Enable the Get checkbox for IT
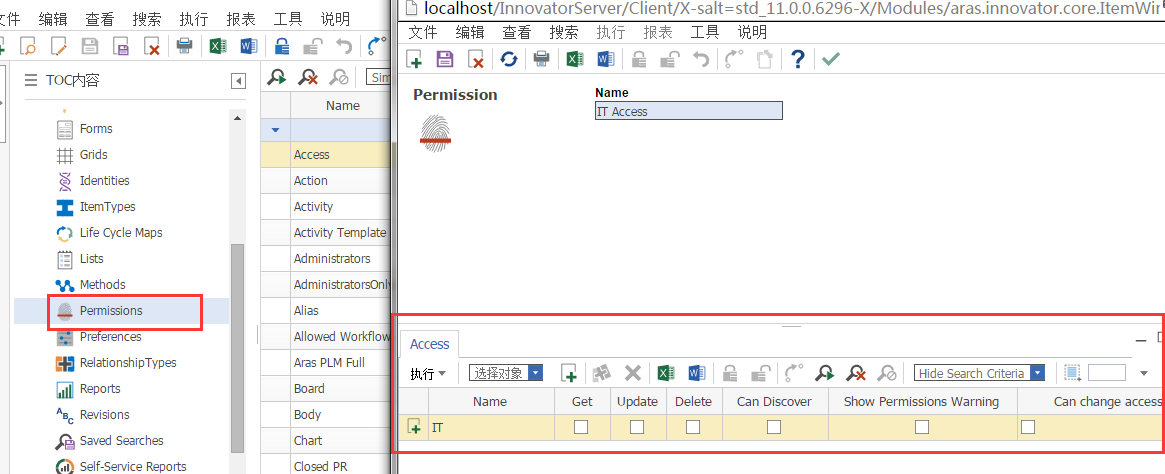Image resolution: width=1165 pixels, height=474 pixels. pyautogui.click(x=581, y=427)
